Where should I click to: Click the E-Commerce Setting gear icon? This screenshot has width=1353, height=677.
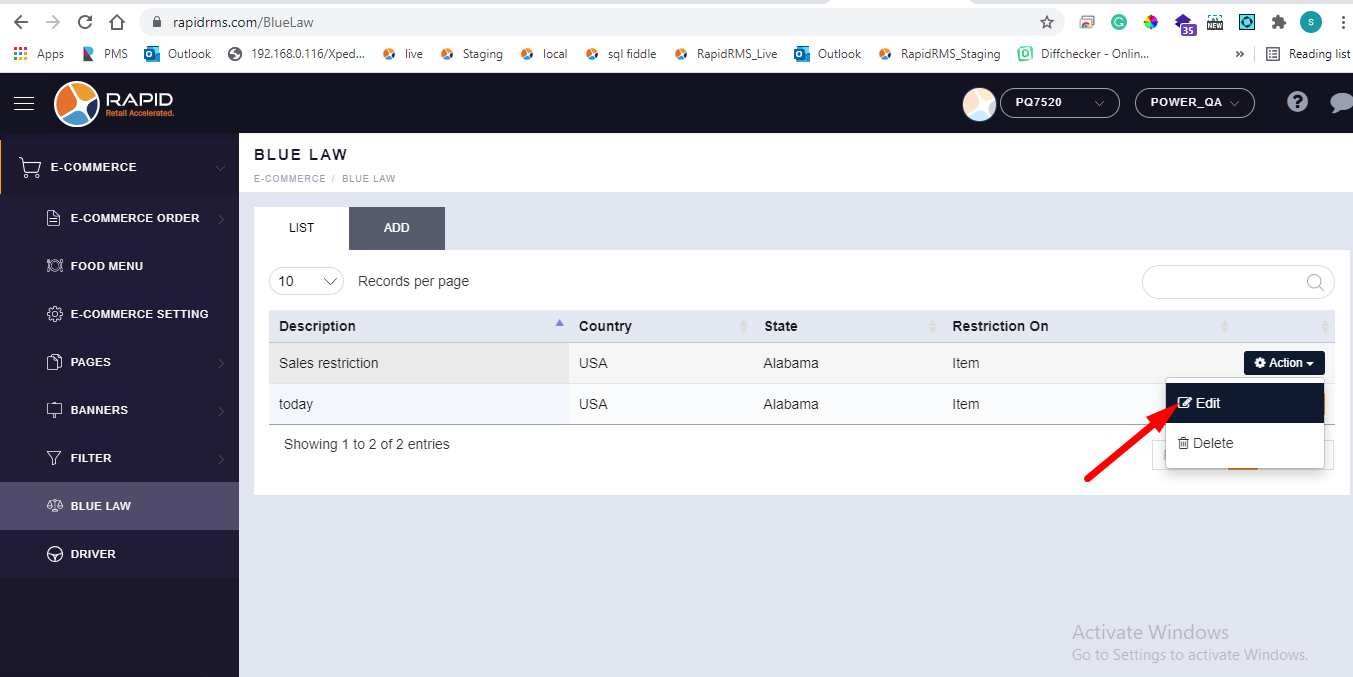55,314
